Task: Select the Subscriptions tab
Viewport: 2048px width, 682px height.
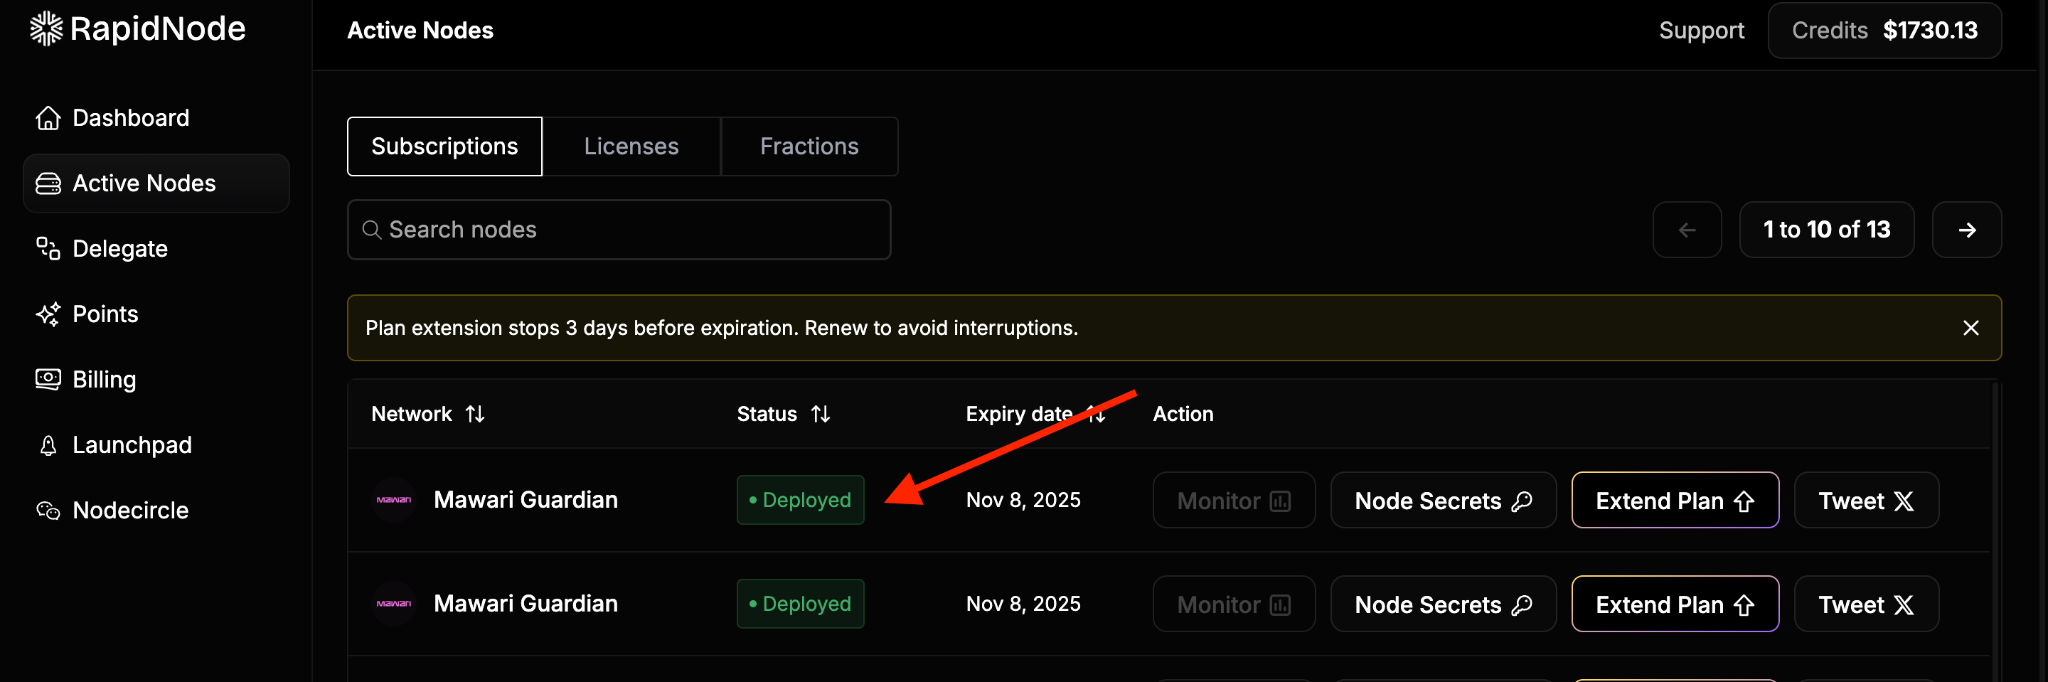Action: click(x=444, y=146)
